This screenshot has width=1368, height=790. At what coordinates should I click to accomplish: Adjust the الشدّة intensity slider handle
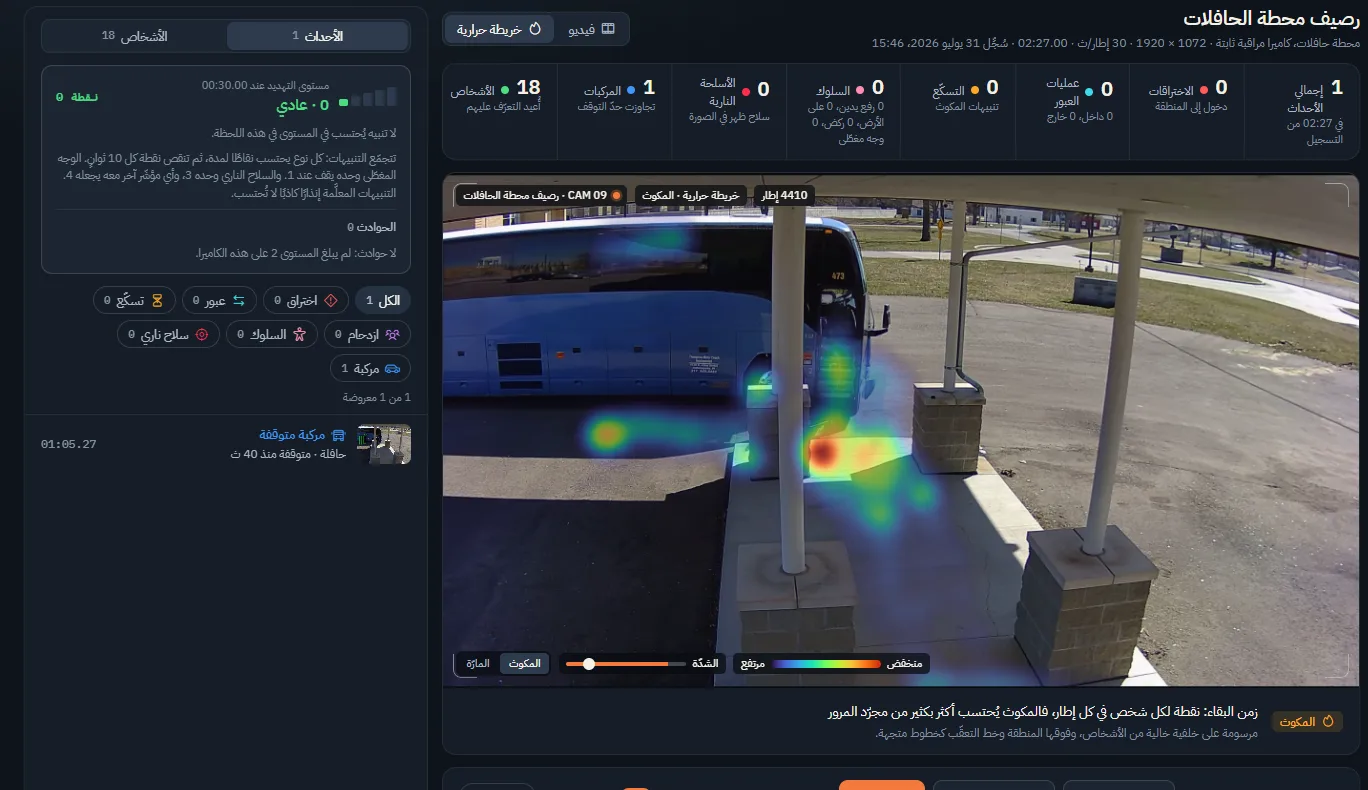point(589,663)
